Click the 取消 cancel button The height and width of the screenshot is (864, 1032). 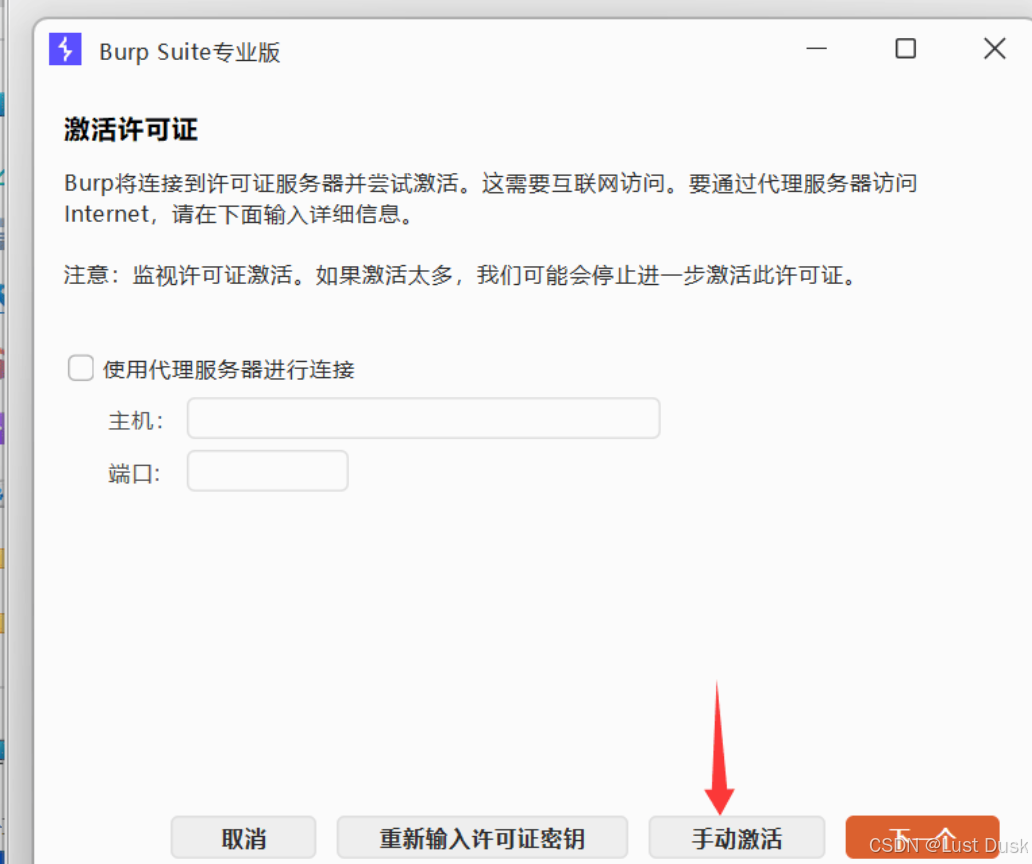[244, 838]
